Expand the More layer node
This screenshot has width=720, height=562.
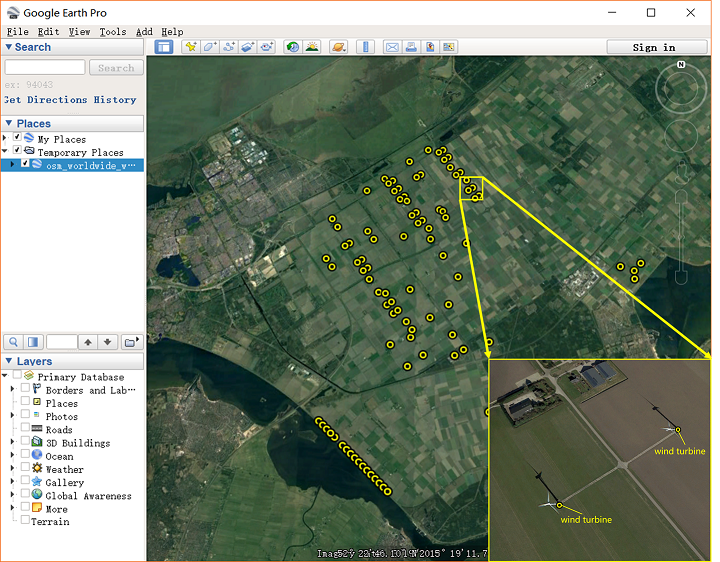click(12, 508)
